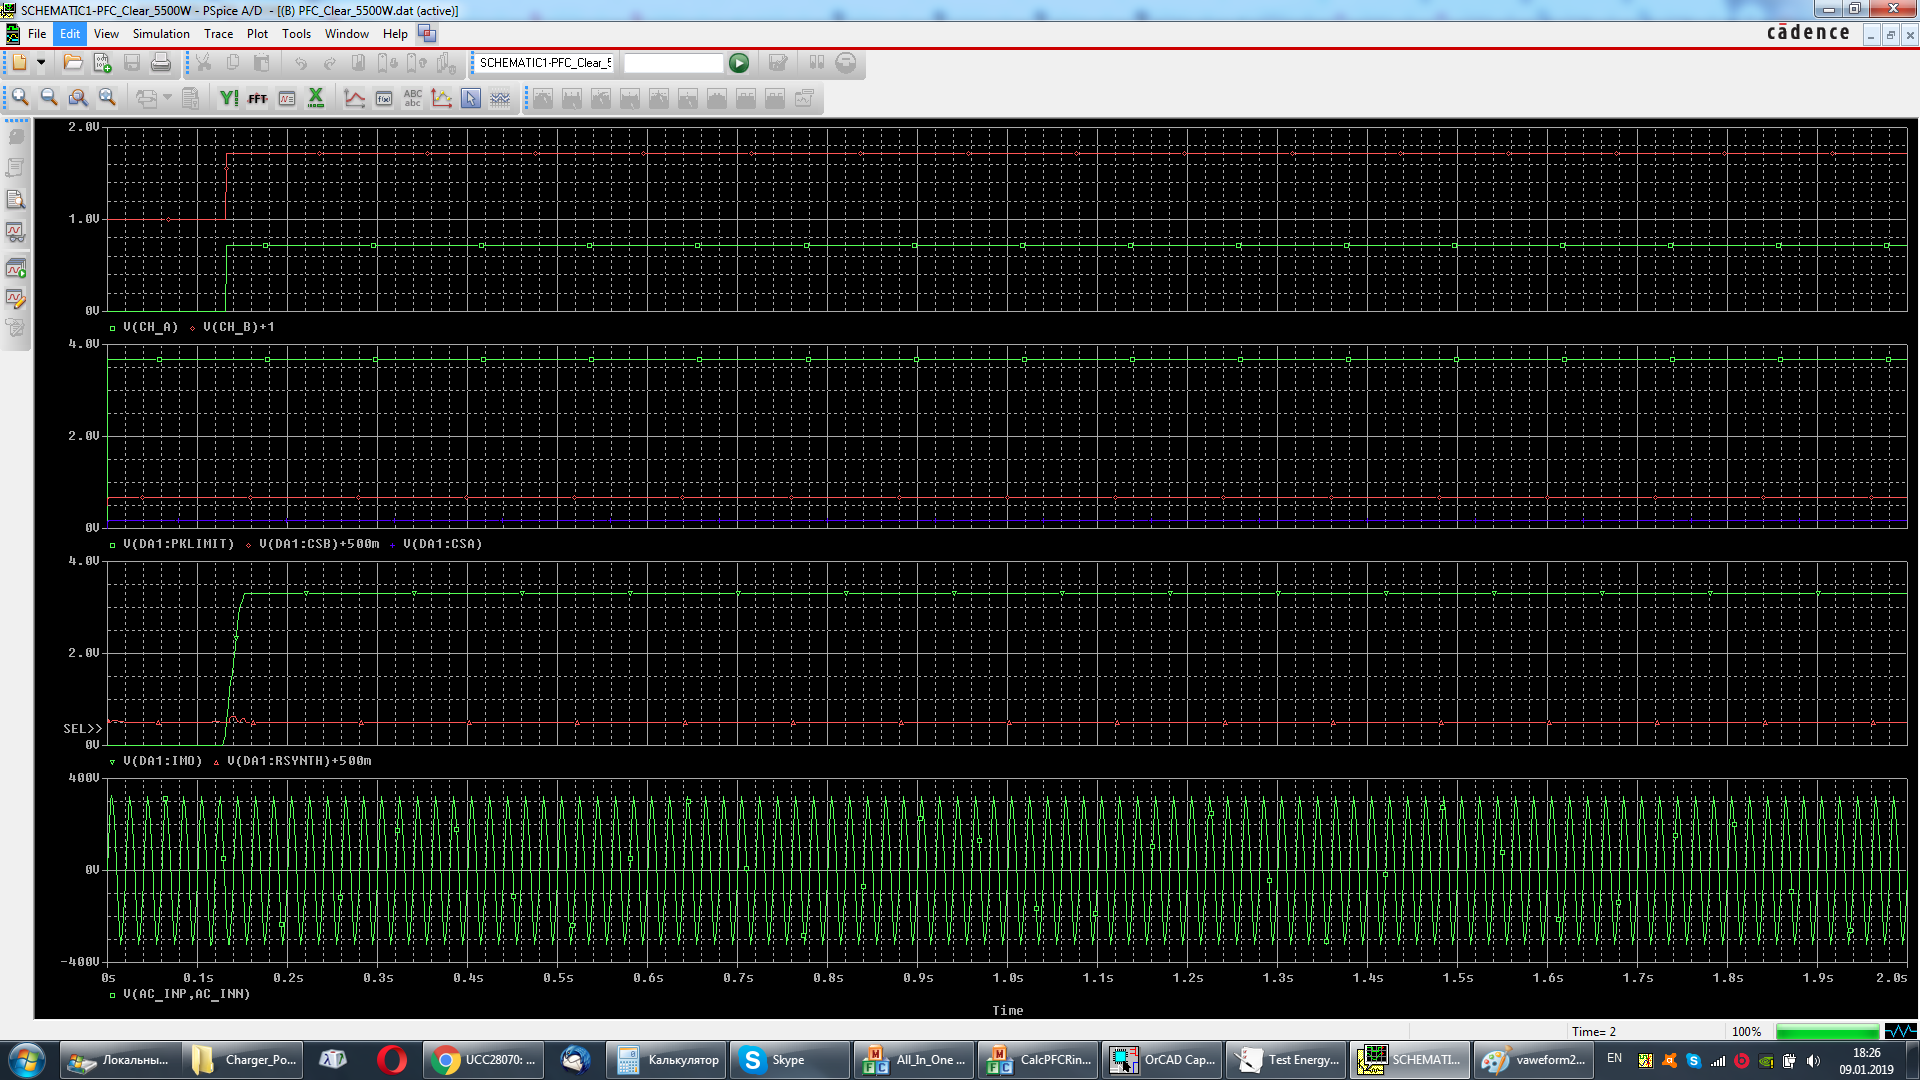This screenshot has height=1080, width=1920.
Task: Click the View Simulation Results sidebar icon
Action: tap(16, 232)
